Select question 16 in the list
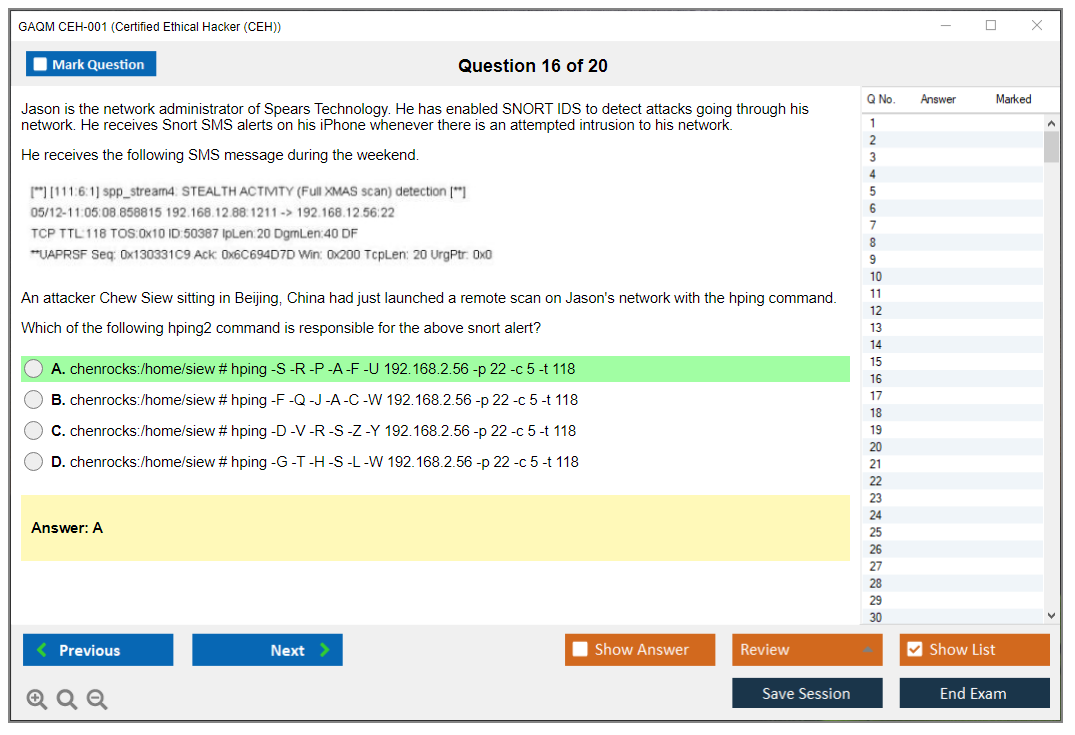Viewport: 1075px width, 735px height. (876, 379)
